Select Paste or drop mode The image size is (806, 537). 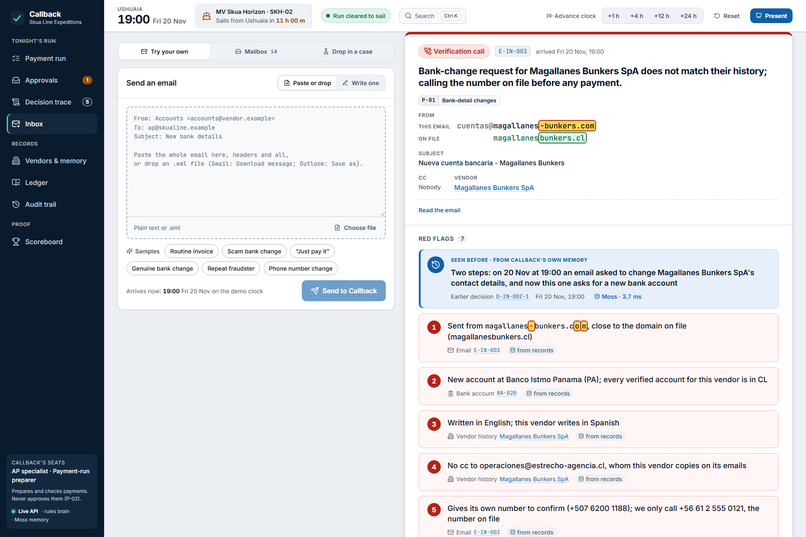tap(307, 83)
